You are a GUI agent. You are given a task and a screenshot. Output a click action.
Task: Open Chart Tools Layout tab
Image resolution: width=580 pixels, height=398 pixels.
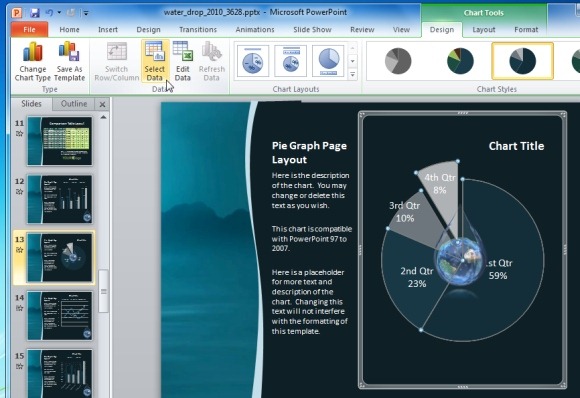point(484,30)
